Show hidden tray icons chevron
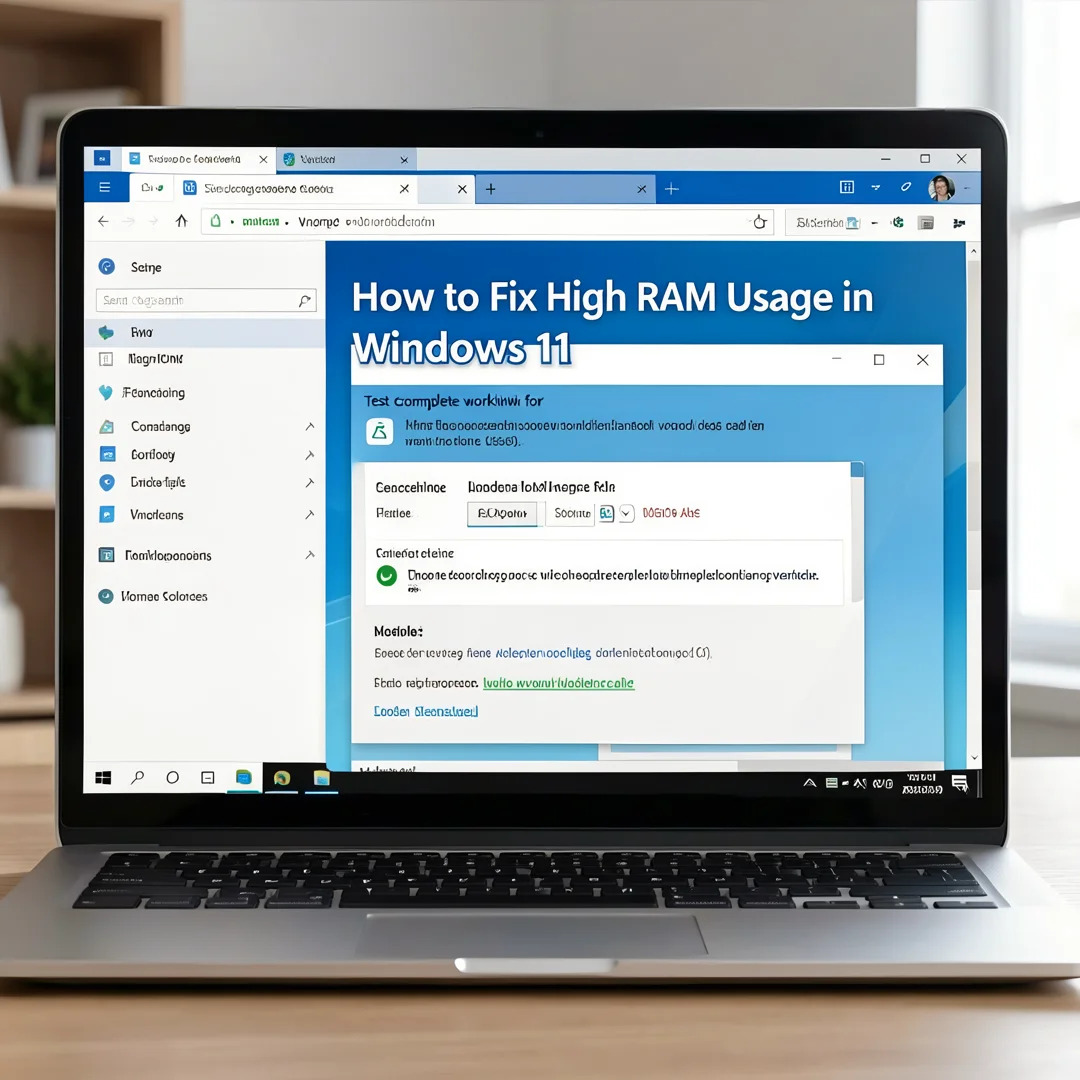Image resolution: width=1080 pixels, height=1080 pixels. point(810,782)
